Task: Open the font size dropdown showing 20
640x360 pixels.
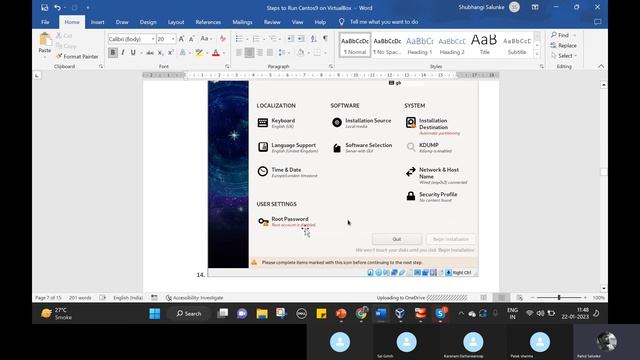Action: pyautogui.click(x=173, y=39)
